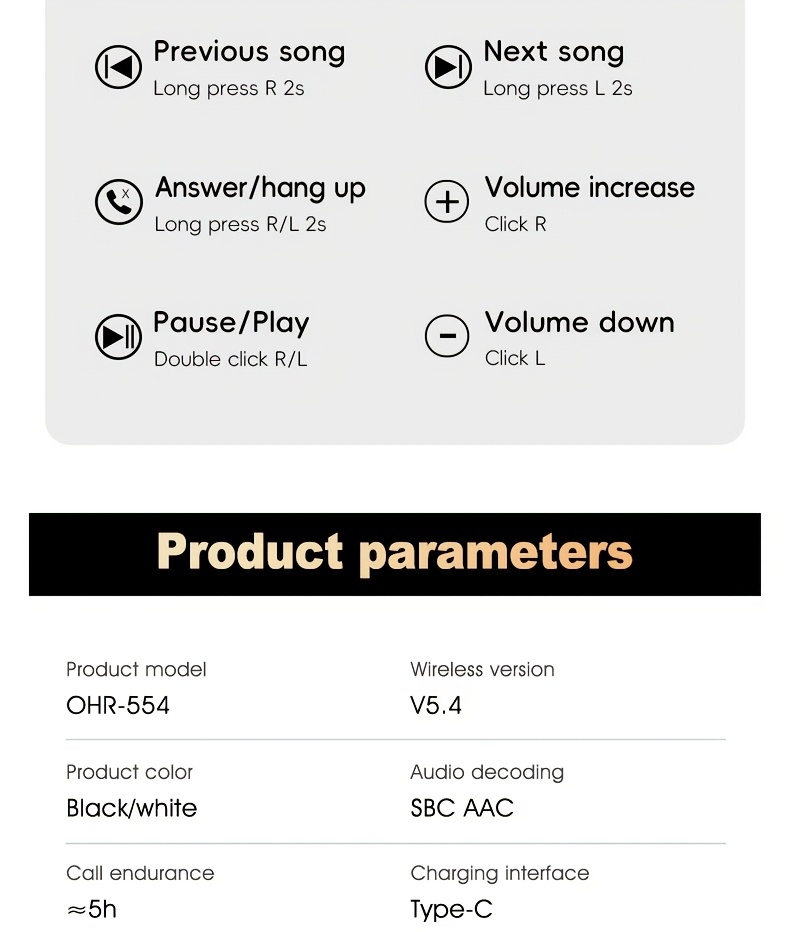The image size is (790, 932).
Task: Click the Pause/Play heading text
Action: pyautogui.click(x=231, y=323)
